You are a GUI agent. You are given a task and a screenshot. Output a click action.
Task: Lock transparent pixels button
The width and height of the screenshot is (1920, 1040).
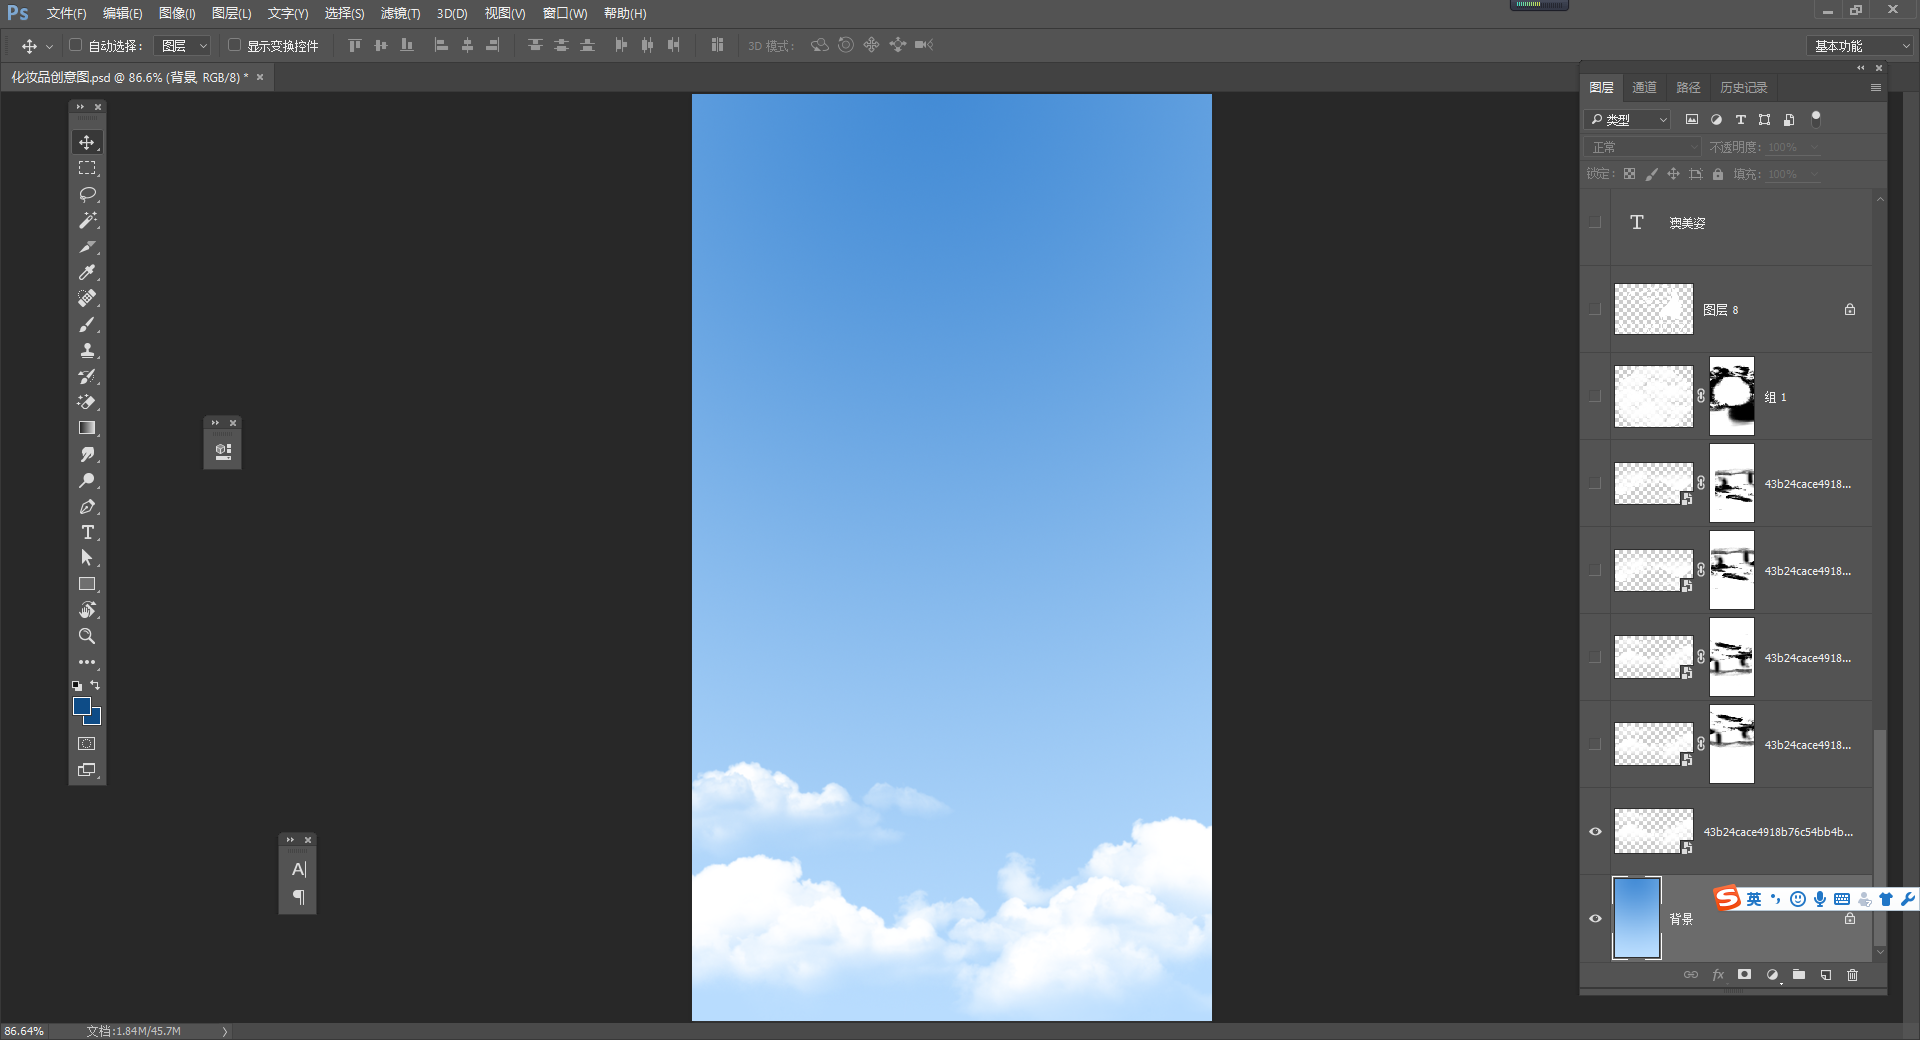[1629, 174]
